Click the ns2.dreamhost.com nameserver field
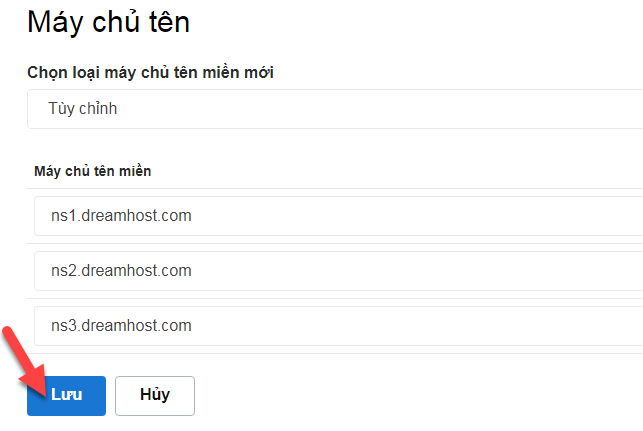643x431 pixels. [337, 271]
